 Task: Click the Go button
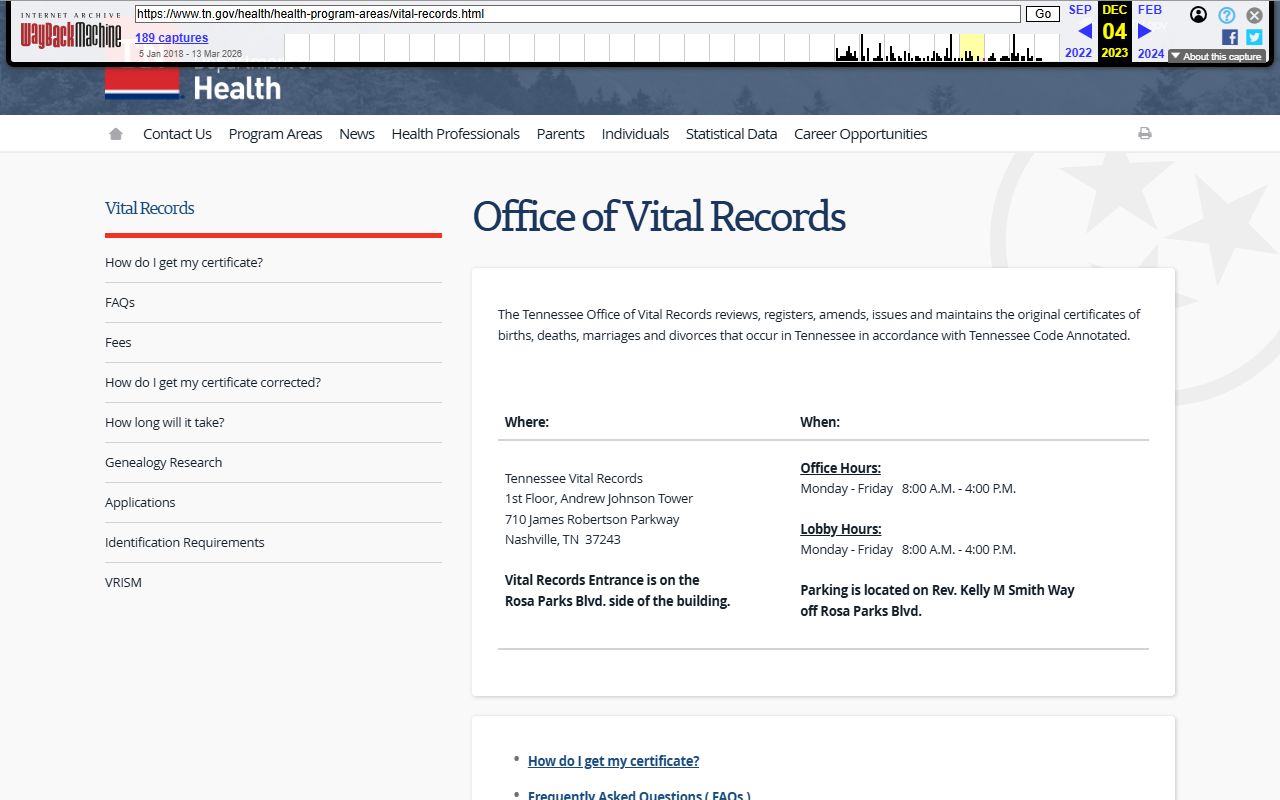[x=1043, y=14]
